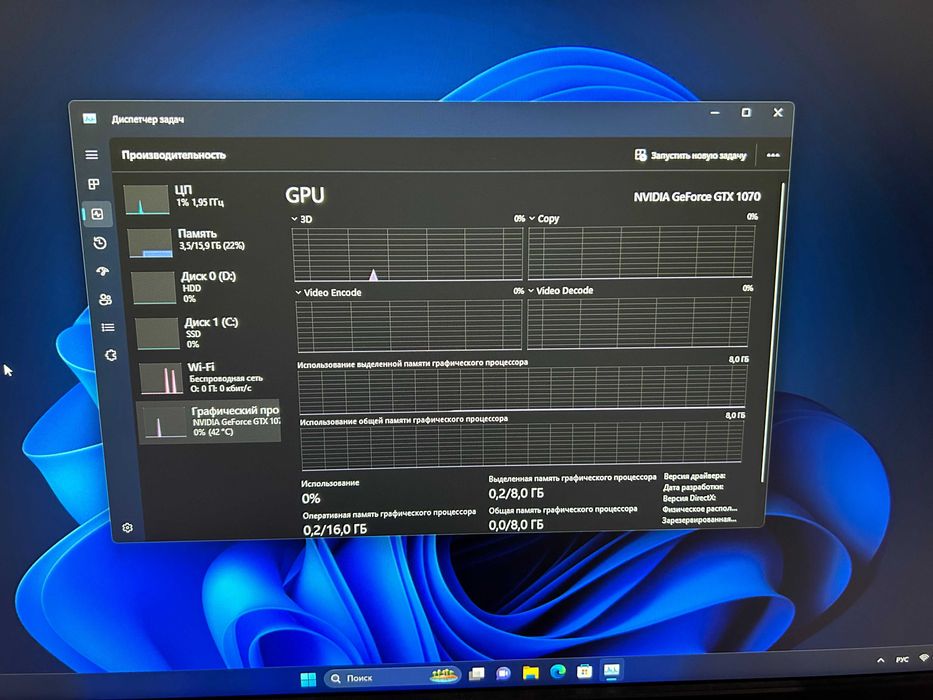Viewport: 933px width, 700px height.
Task: Open the more options ellipsis menu
Action: tap(773, 155)
